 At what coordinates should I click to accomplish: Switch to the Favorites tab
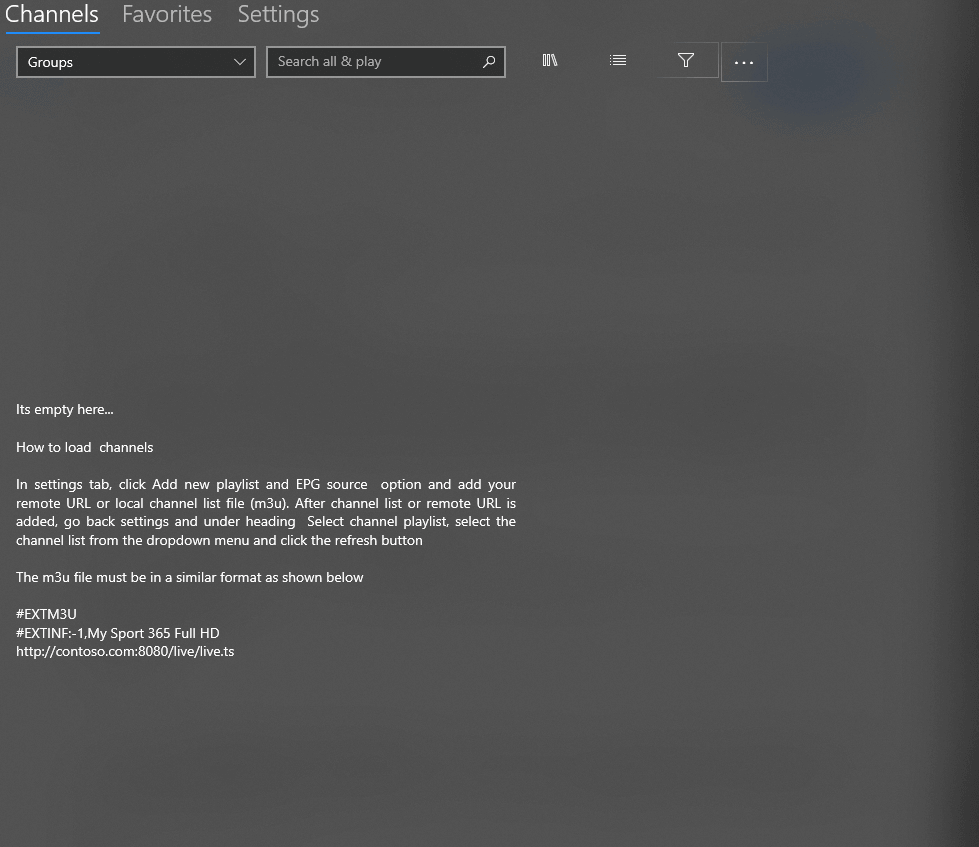(167, 14)
